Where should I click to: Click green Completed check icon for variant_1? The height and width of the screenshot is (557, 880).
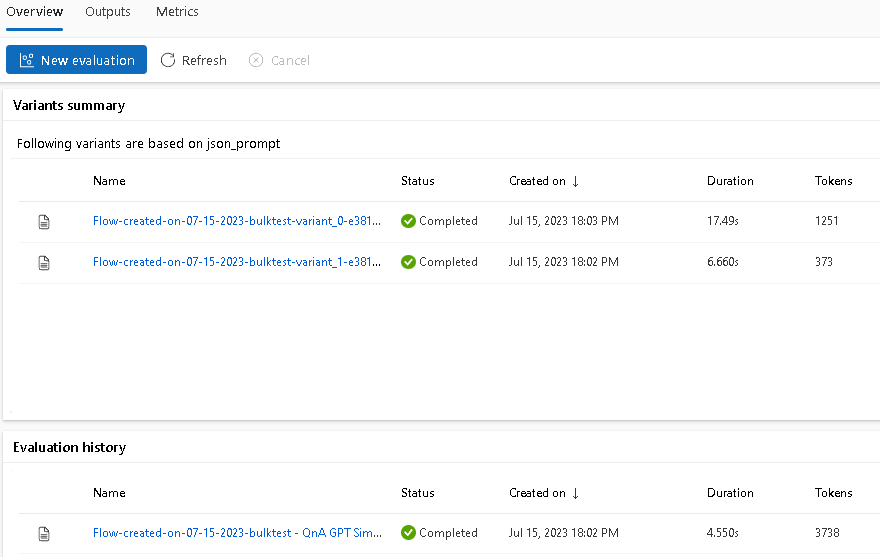408,262
